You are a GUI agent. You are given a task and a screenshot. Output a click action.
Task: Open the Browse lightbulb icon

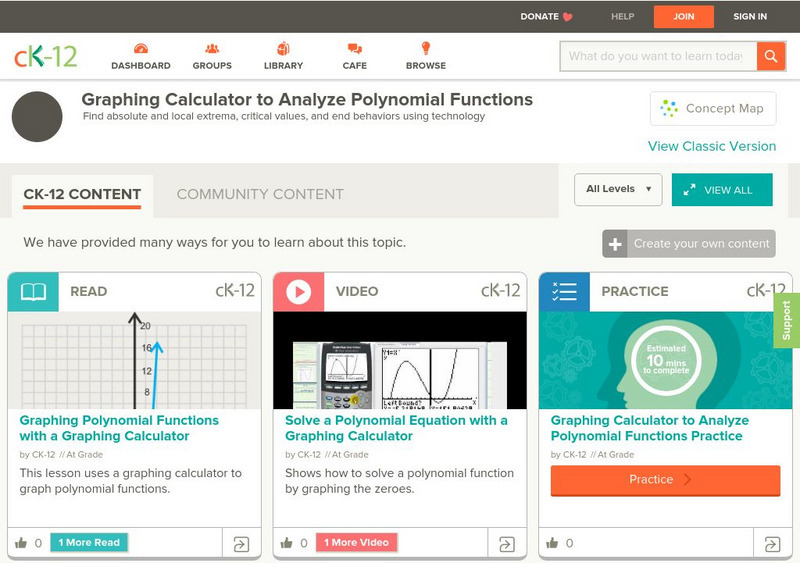click(426, 48)
